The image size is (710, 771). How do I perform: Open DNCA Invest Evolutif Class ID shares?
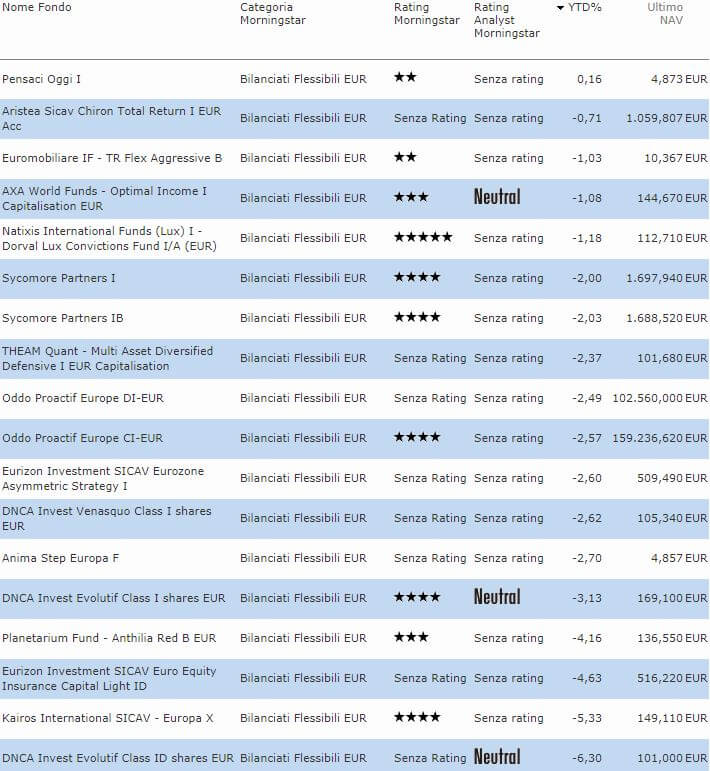[118, 758]
